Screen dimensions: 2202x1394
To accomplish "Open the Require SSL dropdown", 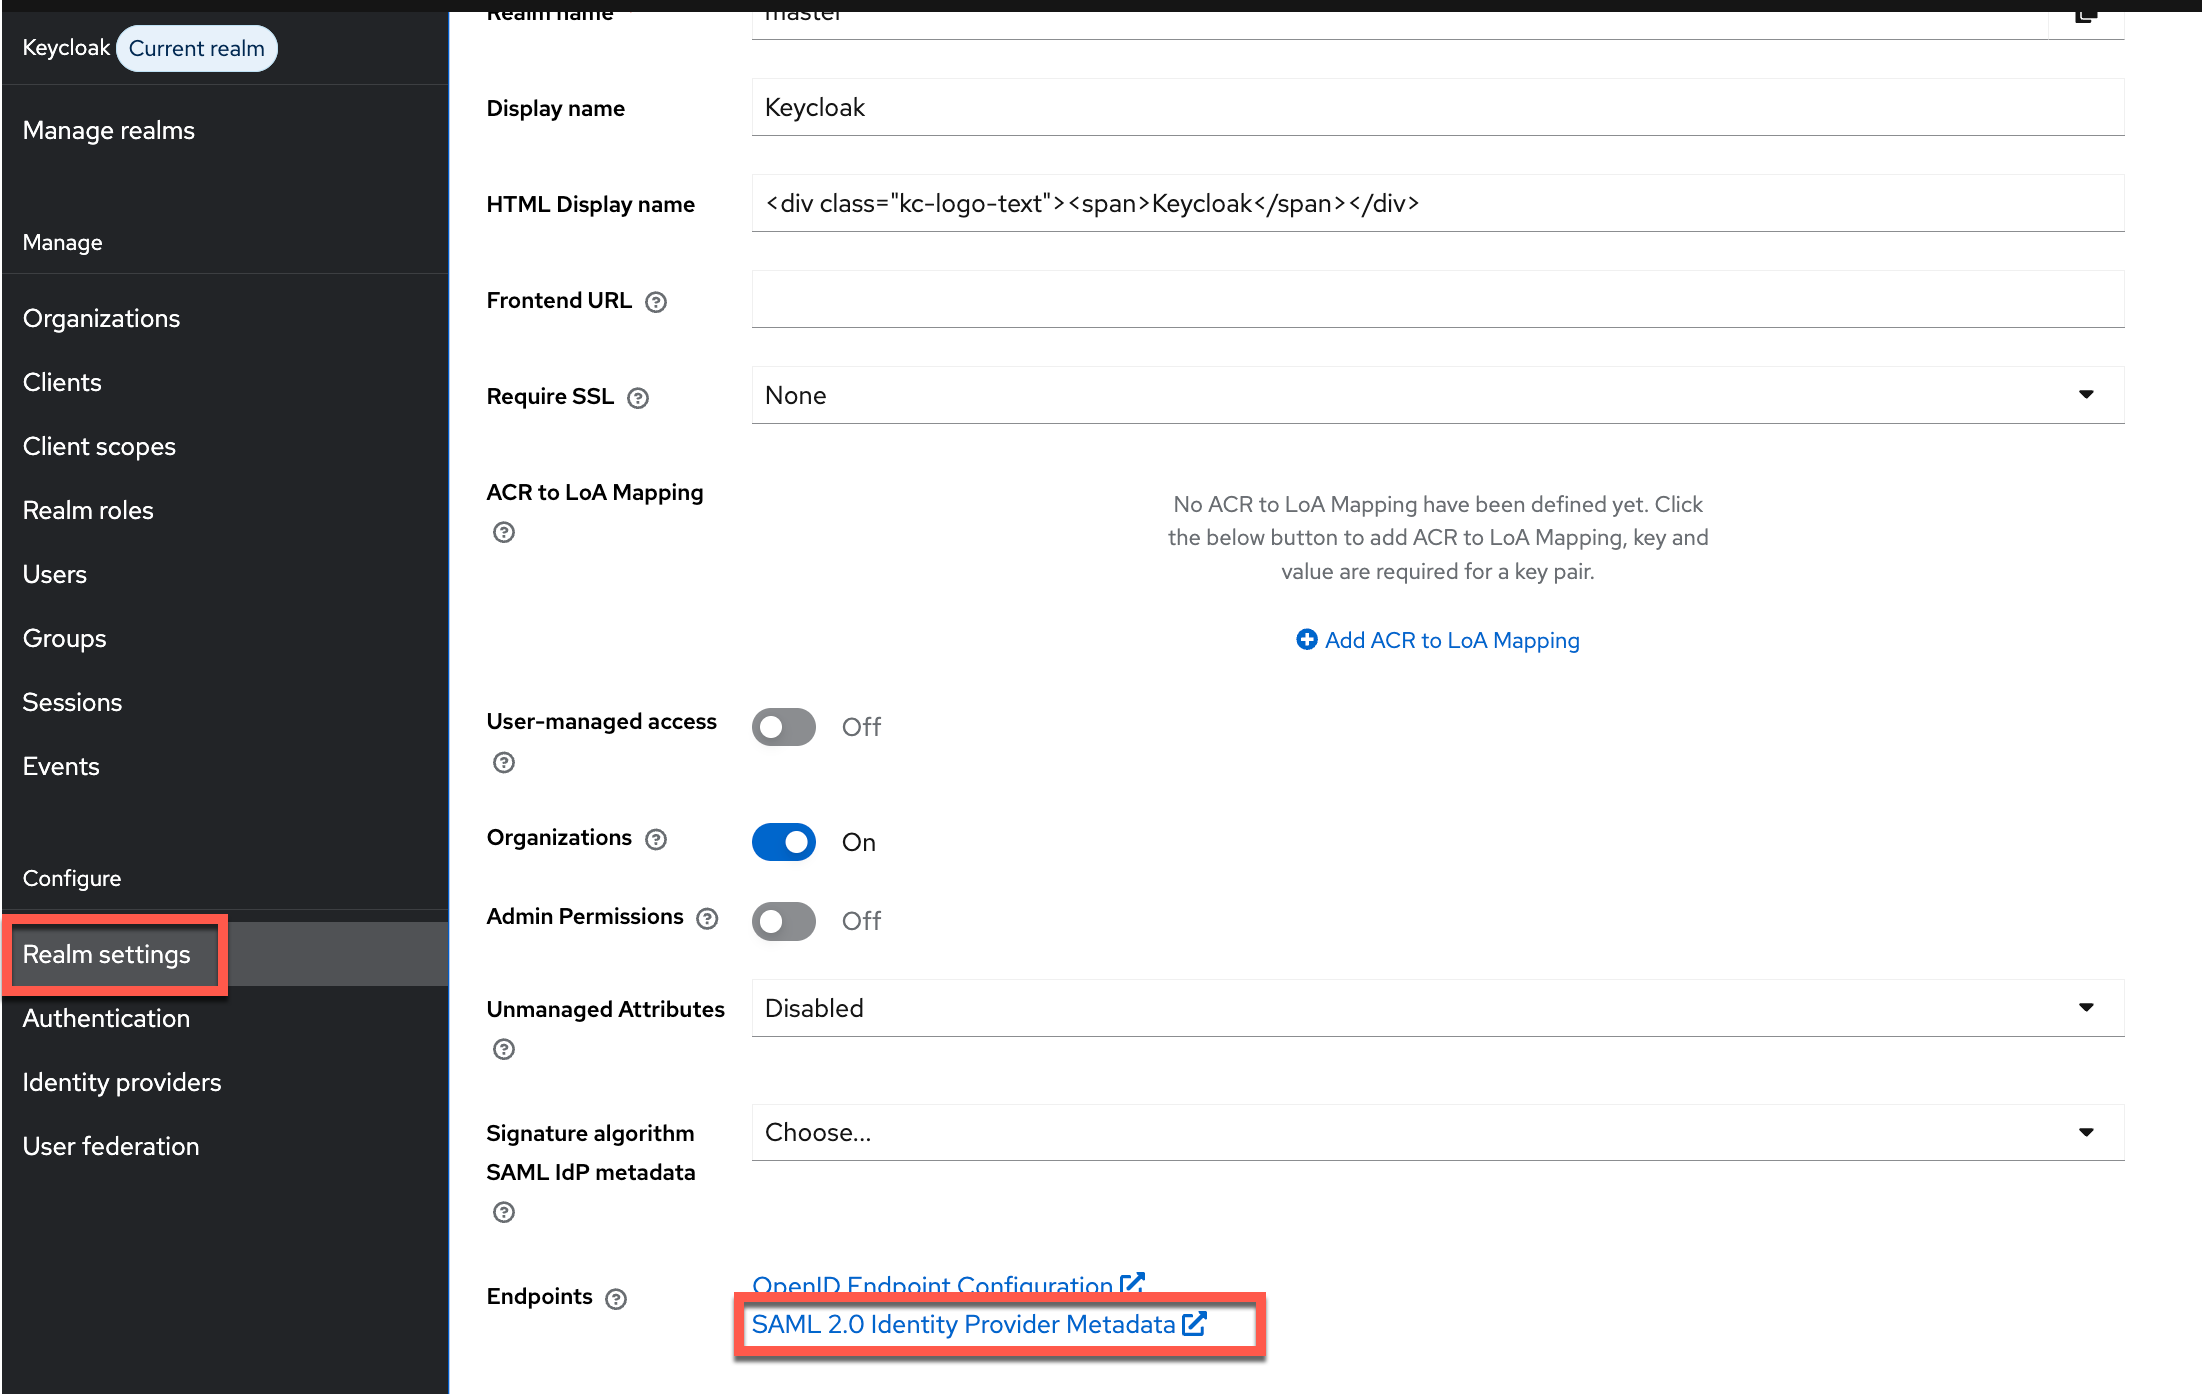I will tap(1437, 395).
